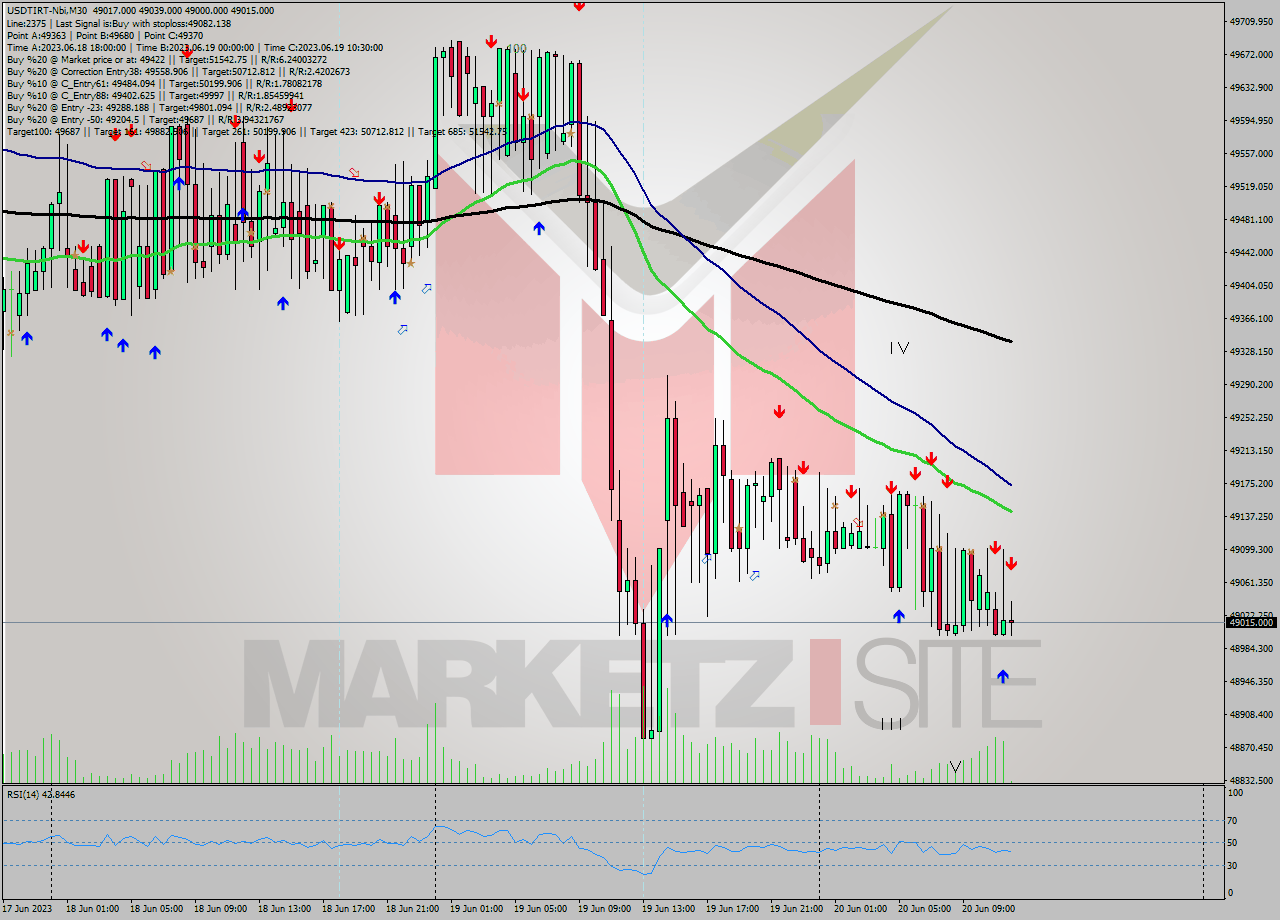1280x920 pixels.
Task: Click the 49061.350 price axis label
Action: click(x=1251, y=582)
